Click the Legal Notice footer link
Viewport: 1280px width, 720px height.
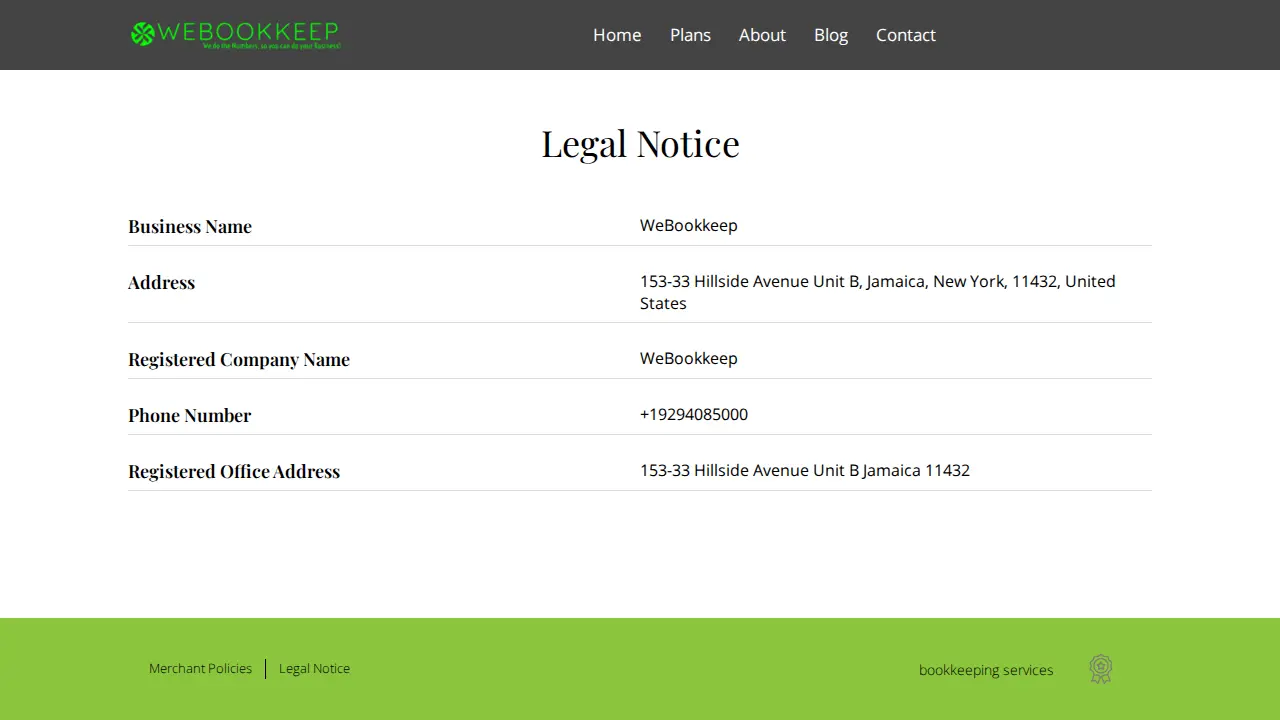click(x=314, y=668)
